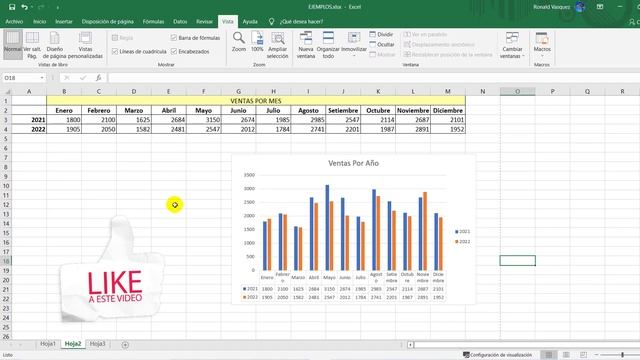Click the Undo arrow icon

click(25, 7)
